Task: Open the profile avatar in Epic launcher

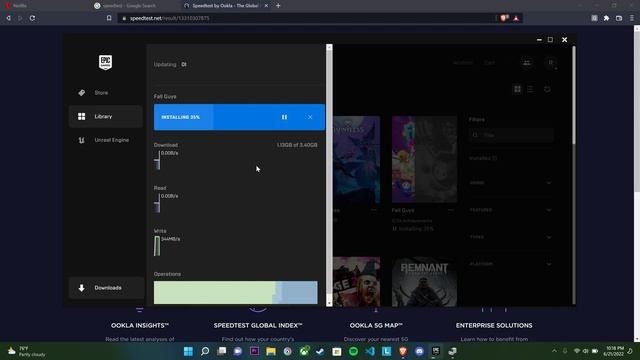Action: (551, 62)
